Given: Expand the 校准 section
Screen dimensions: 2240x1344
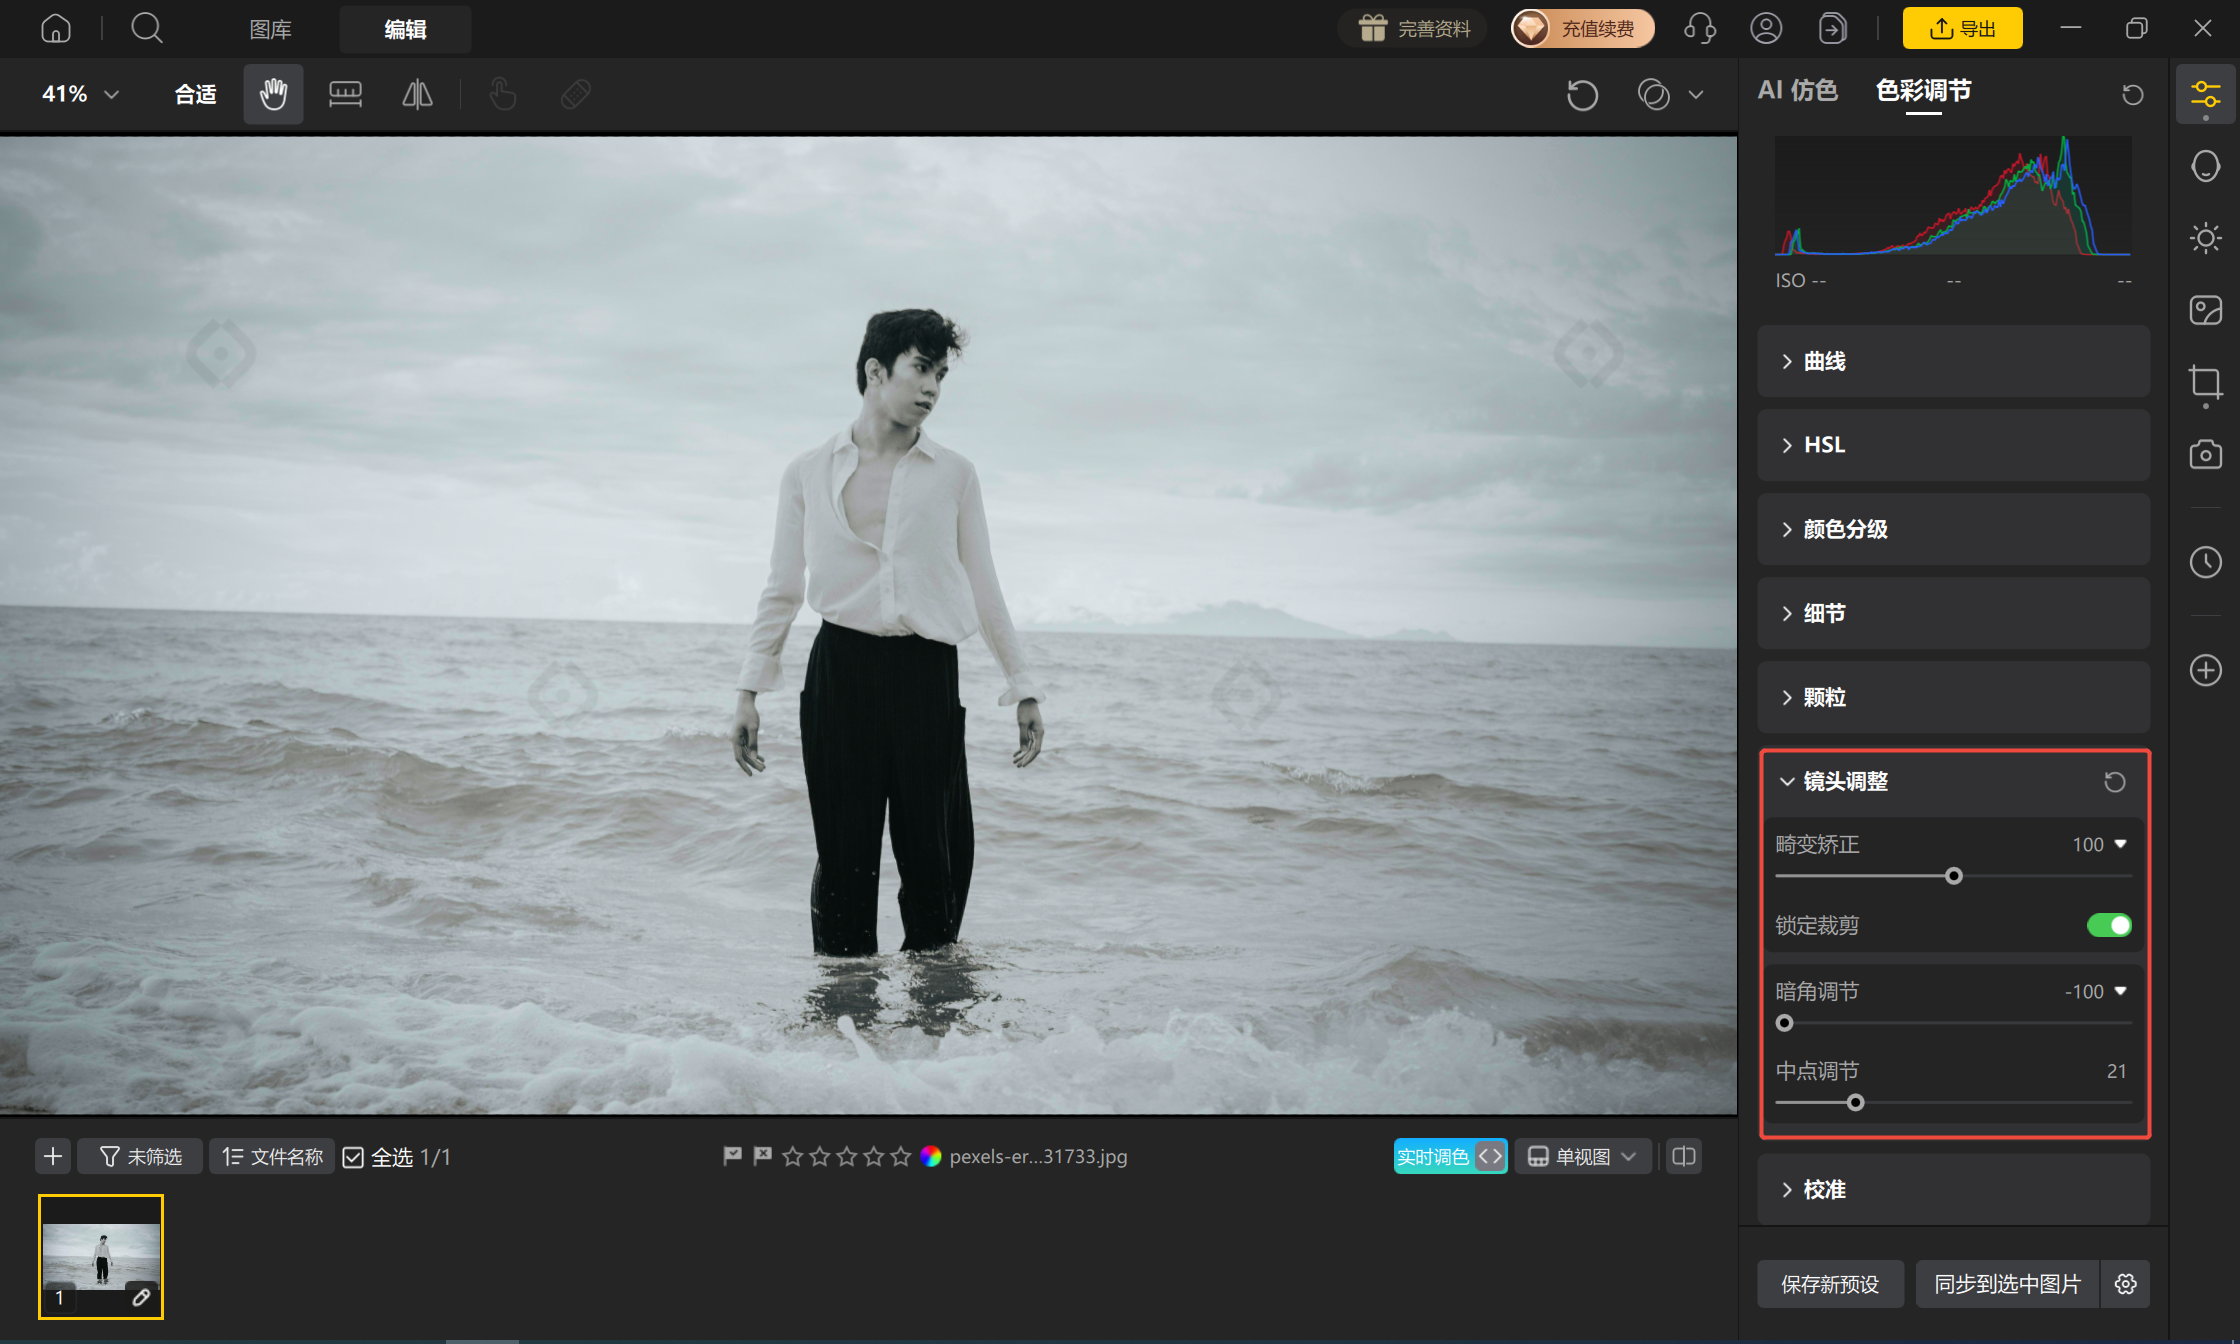Looking at the screenshot, I should tap(1953, 1189).
